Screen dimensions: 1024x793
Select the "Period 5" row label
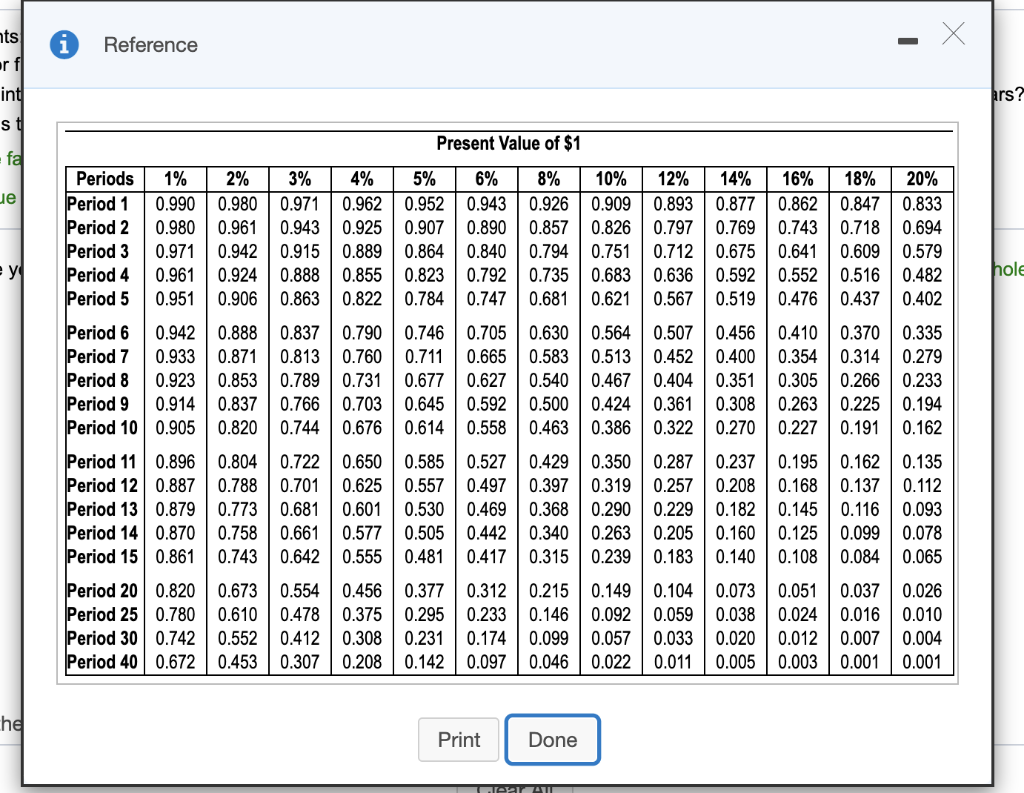click(x=98, y=299)
